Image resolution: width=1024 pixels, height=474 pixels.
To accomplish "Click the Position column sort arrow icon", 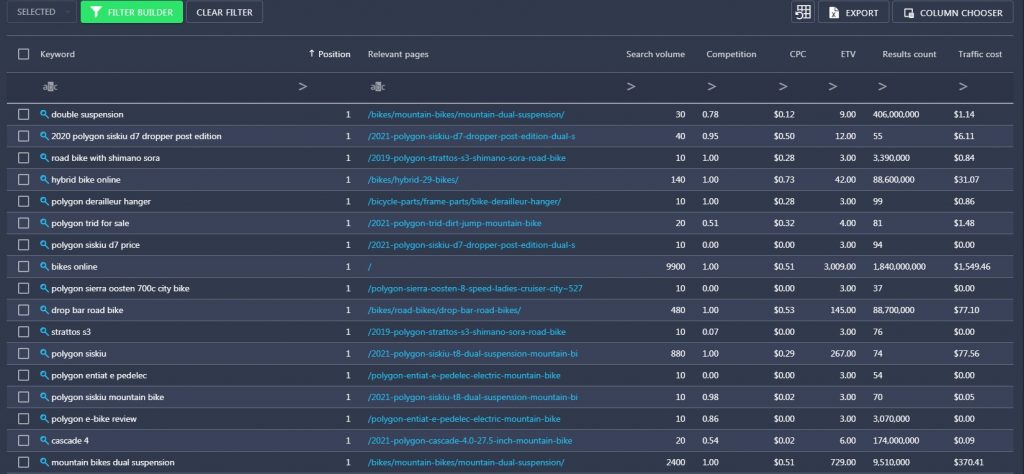I will [x=312, y=54].
